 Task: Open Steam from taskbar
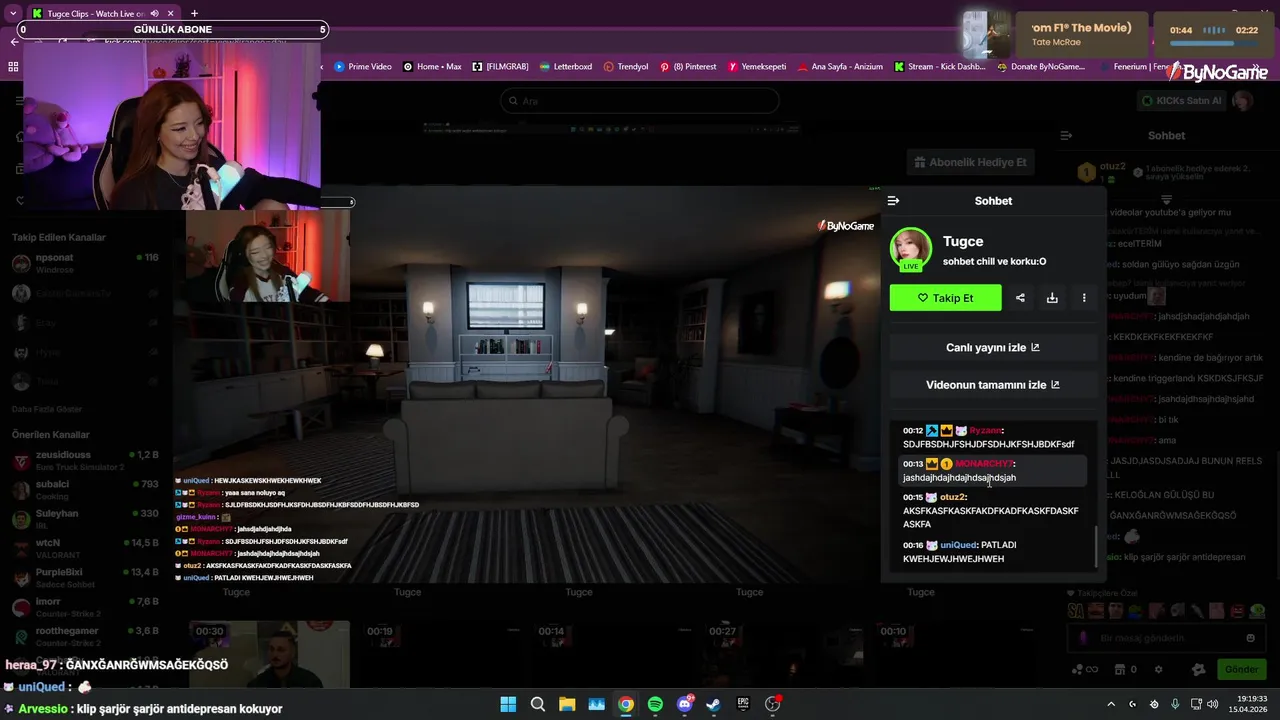pyautogui.click(x=713, y=704)
